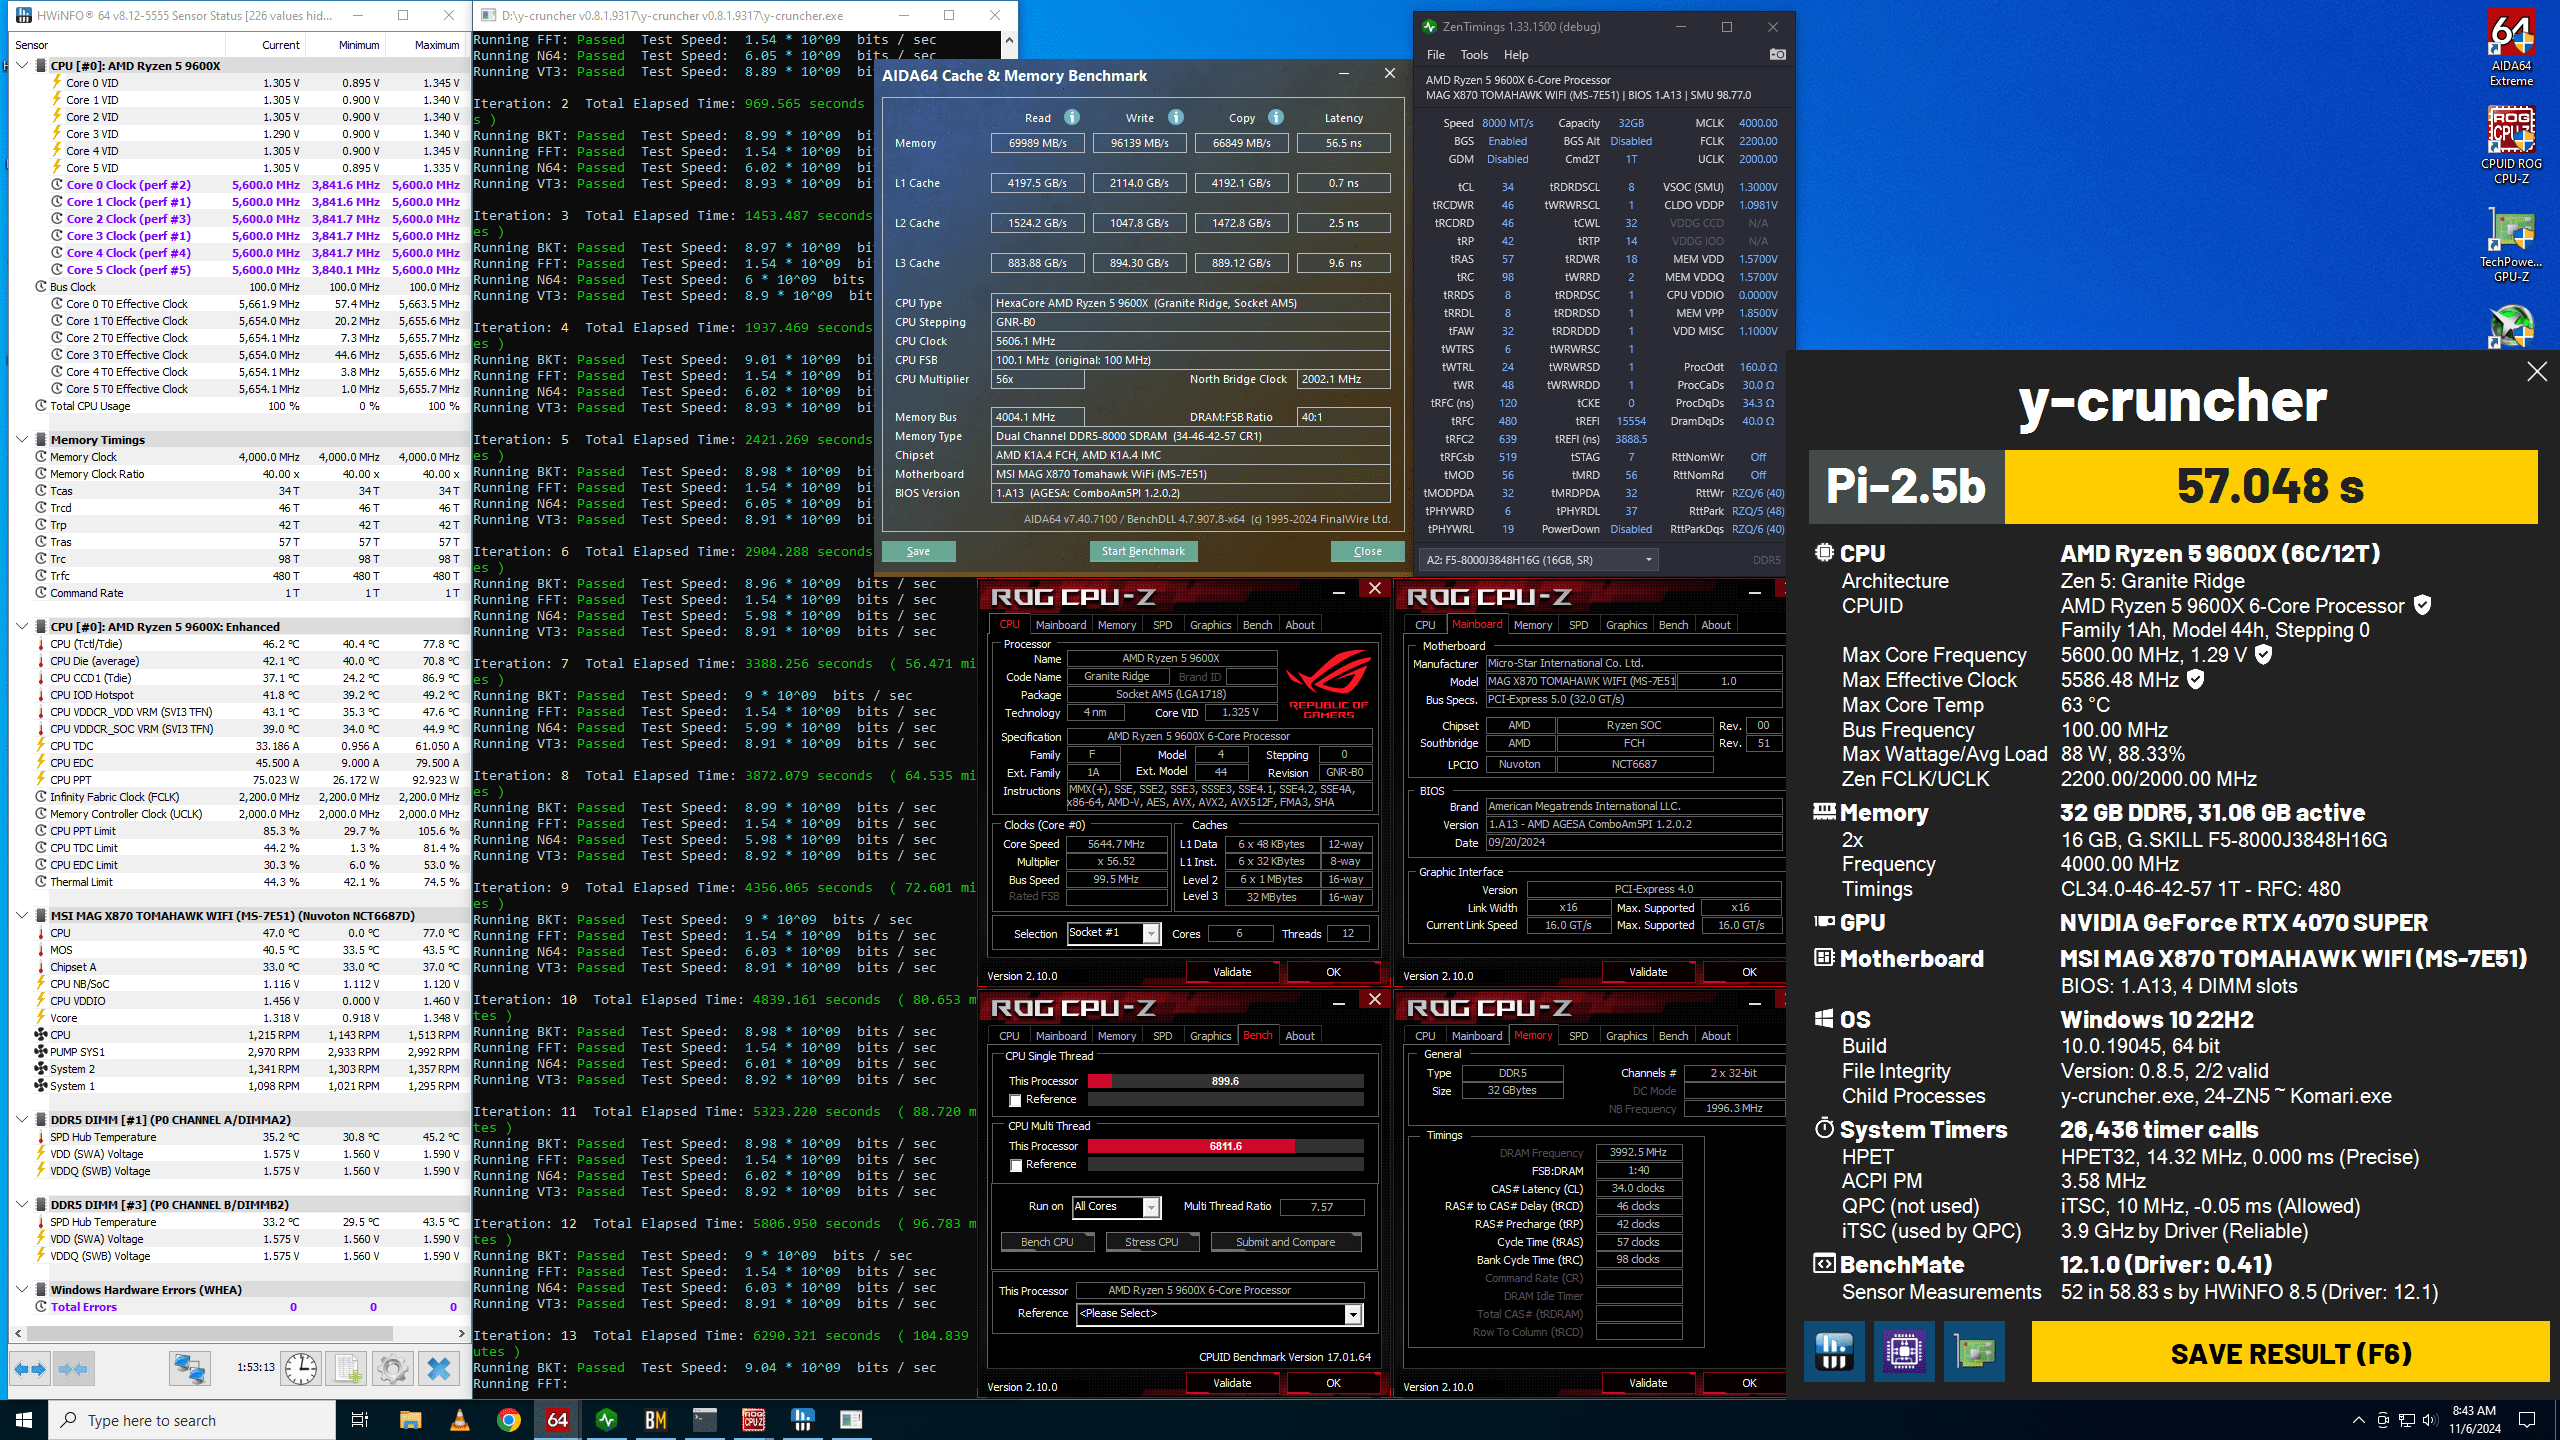Collapse the Memory Timings sensor group

pyautogui.click(x=22, y=439)
